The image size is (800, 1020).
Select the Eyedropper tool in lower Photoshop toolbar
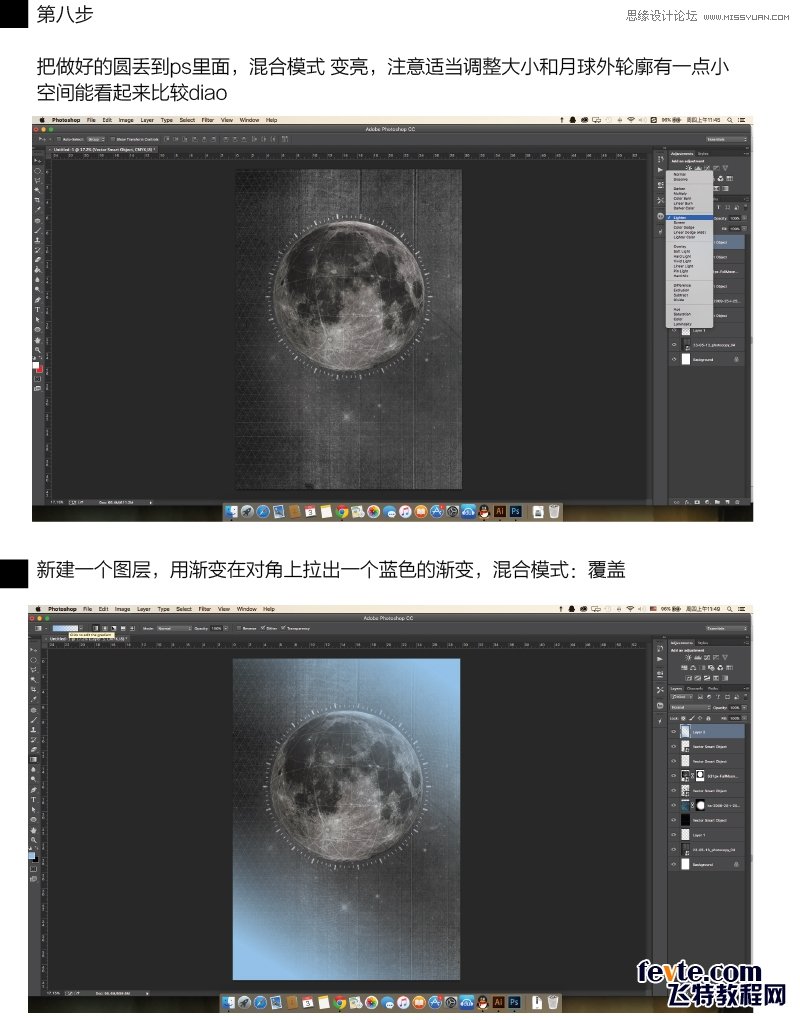click(33, 699)
